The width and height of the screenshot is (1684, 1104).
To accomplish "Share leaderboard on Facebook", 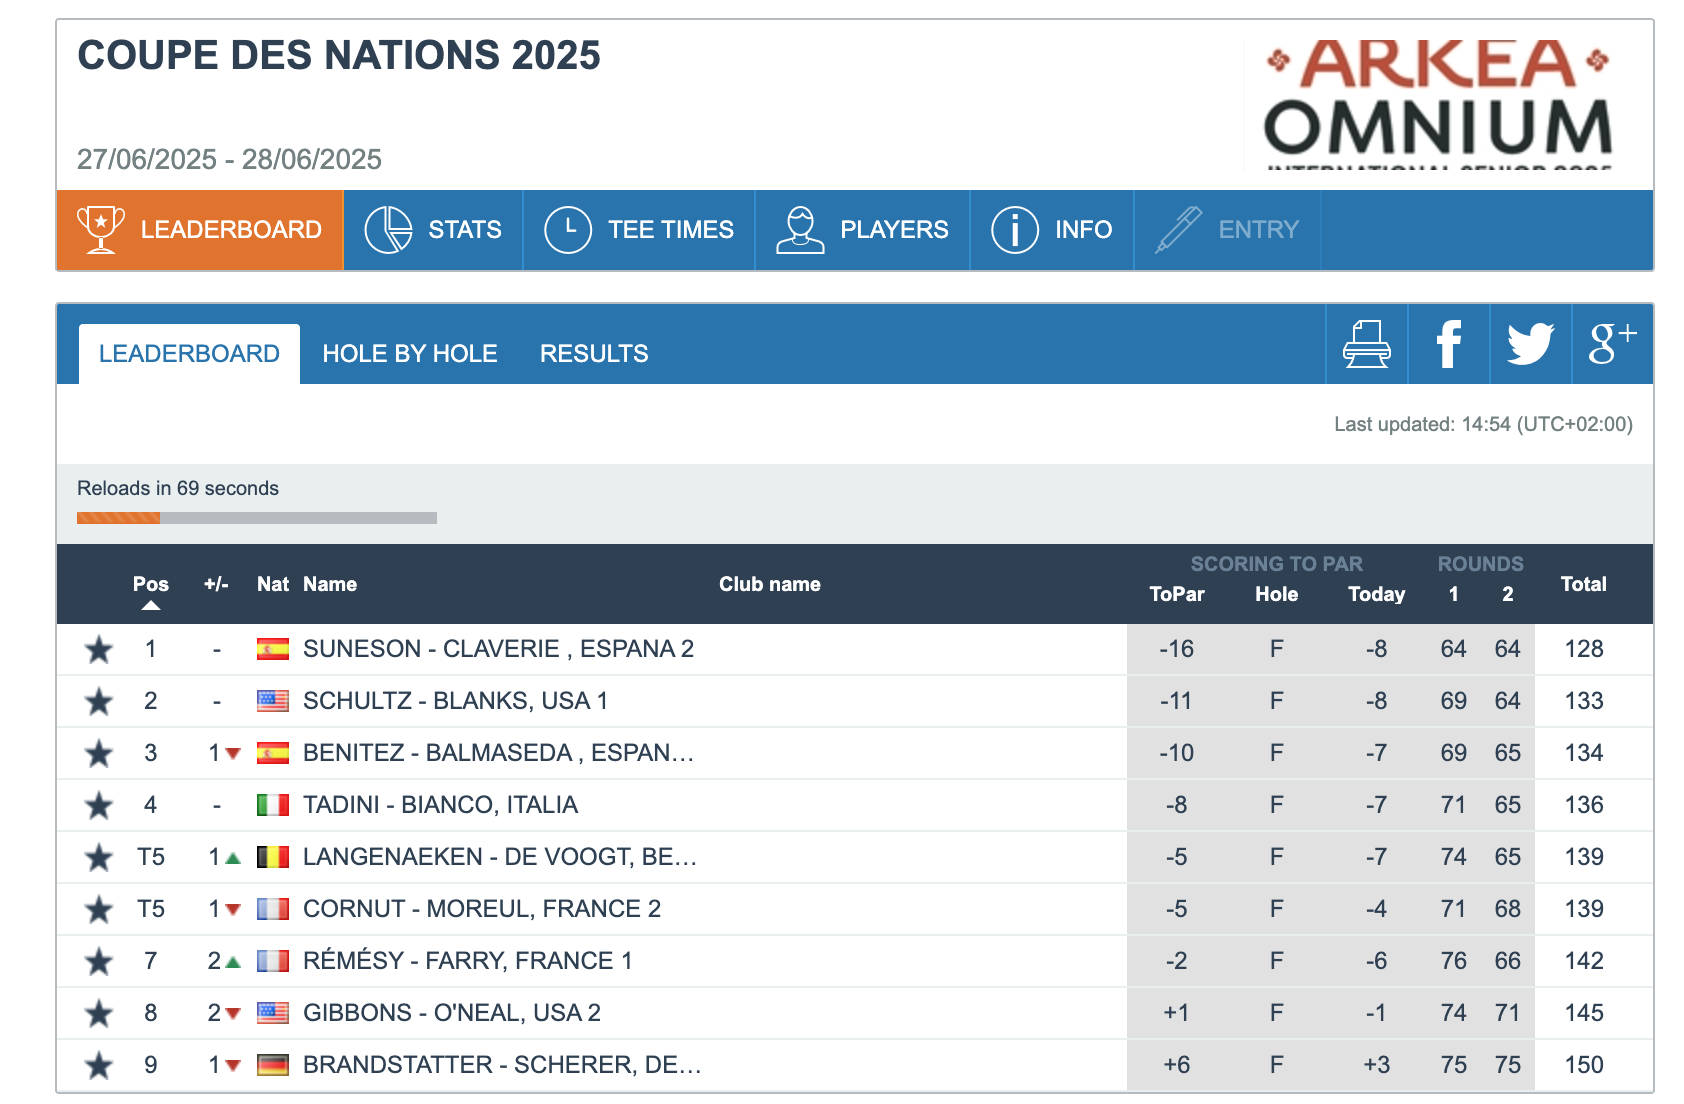I will click(x=1448, y=345).
